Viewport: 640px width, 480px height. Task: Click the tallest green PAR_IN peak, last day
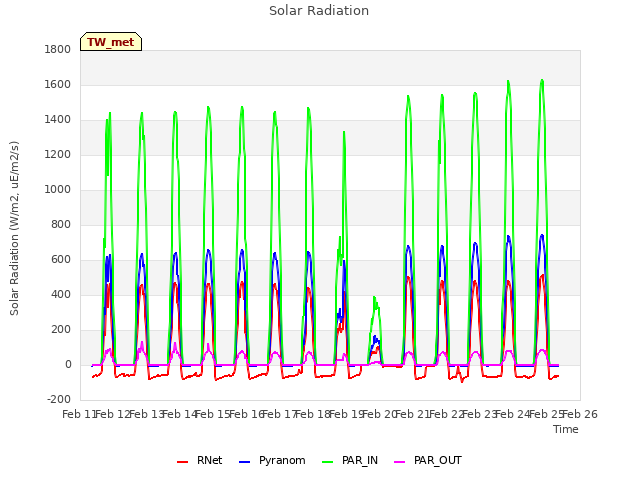click(542, 80)
